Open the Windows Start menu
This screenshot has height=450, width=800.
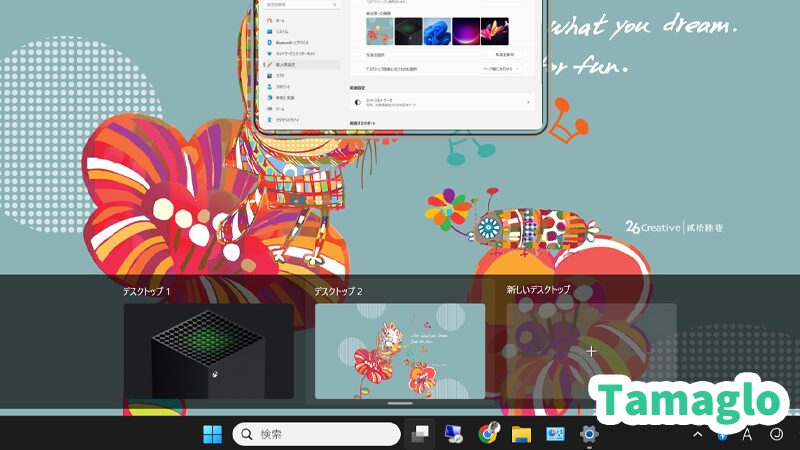[212, 434]
